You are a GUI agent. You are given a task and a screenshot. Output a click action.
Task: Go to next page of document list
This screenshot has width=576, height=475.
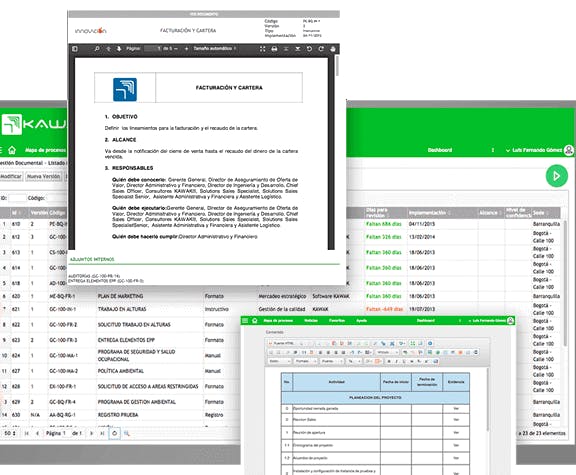coord(91,433)
